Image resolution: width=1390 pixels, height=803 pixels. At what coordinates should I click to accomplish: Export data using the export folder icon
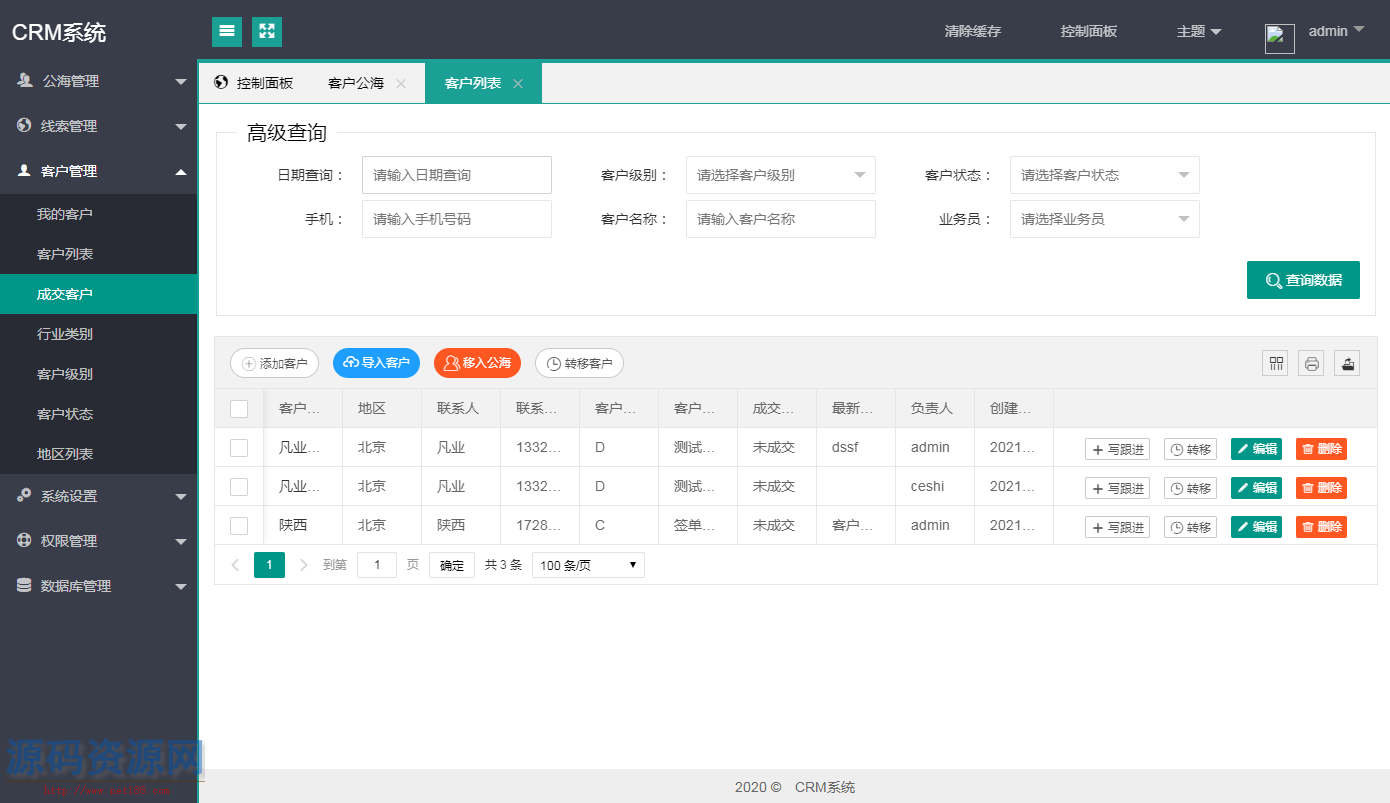click(1347, 363)
